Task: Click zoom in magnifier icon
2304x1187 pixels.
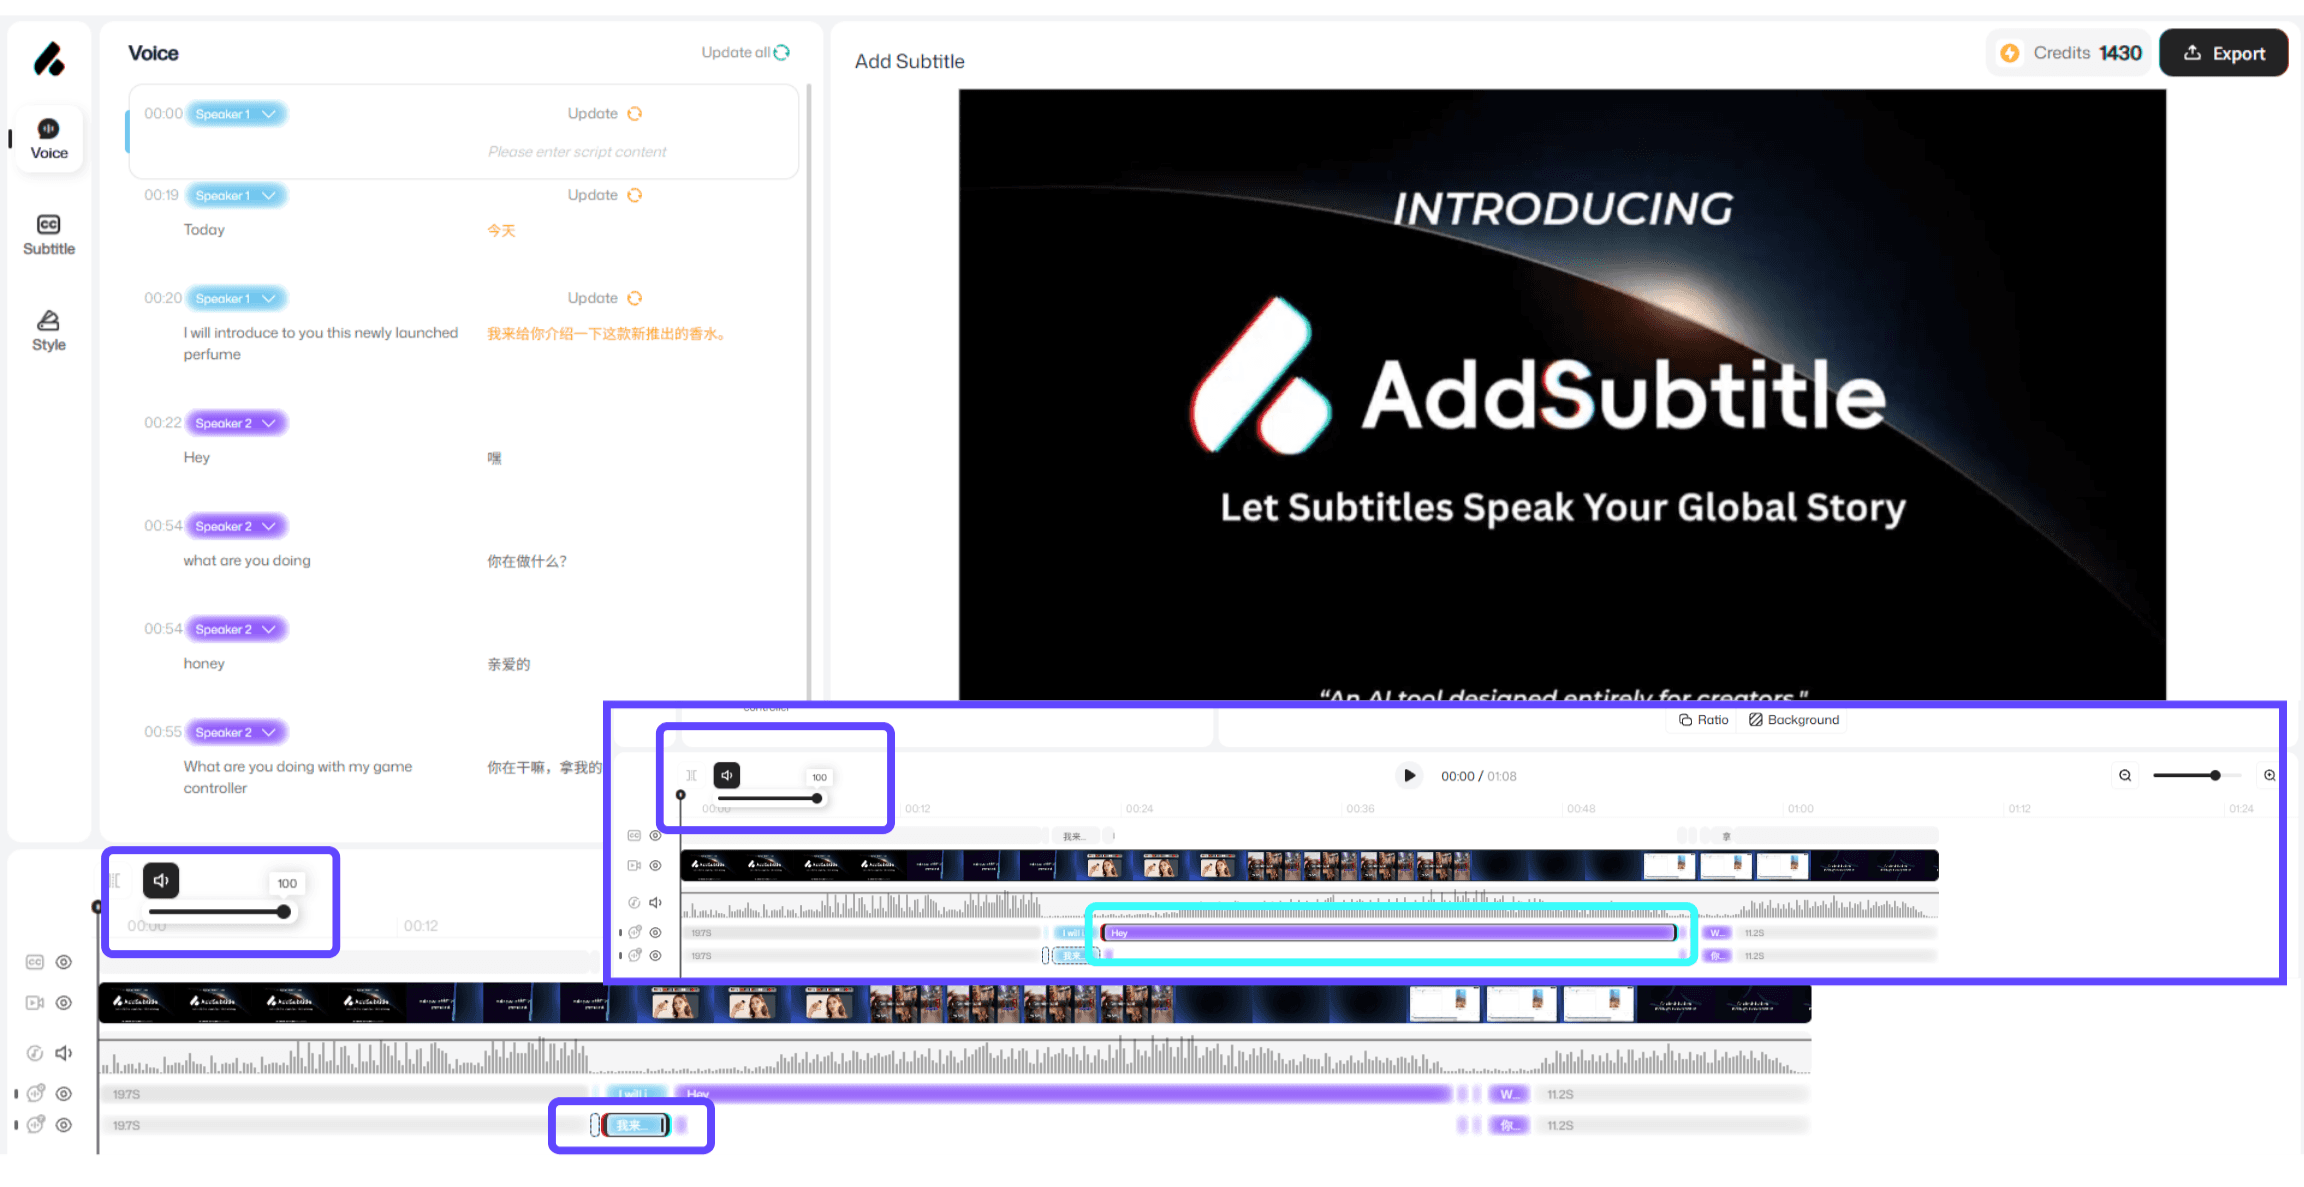Action: 2269,775
